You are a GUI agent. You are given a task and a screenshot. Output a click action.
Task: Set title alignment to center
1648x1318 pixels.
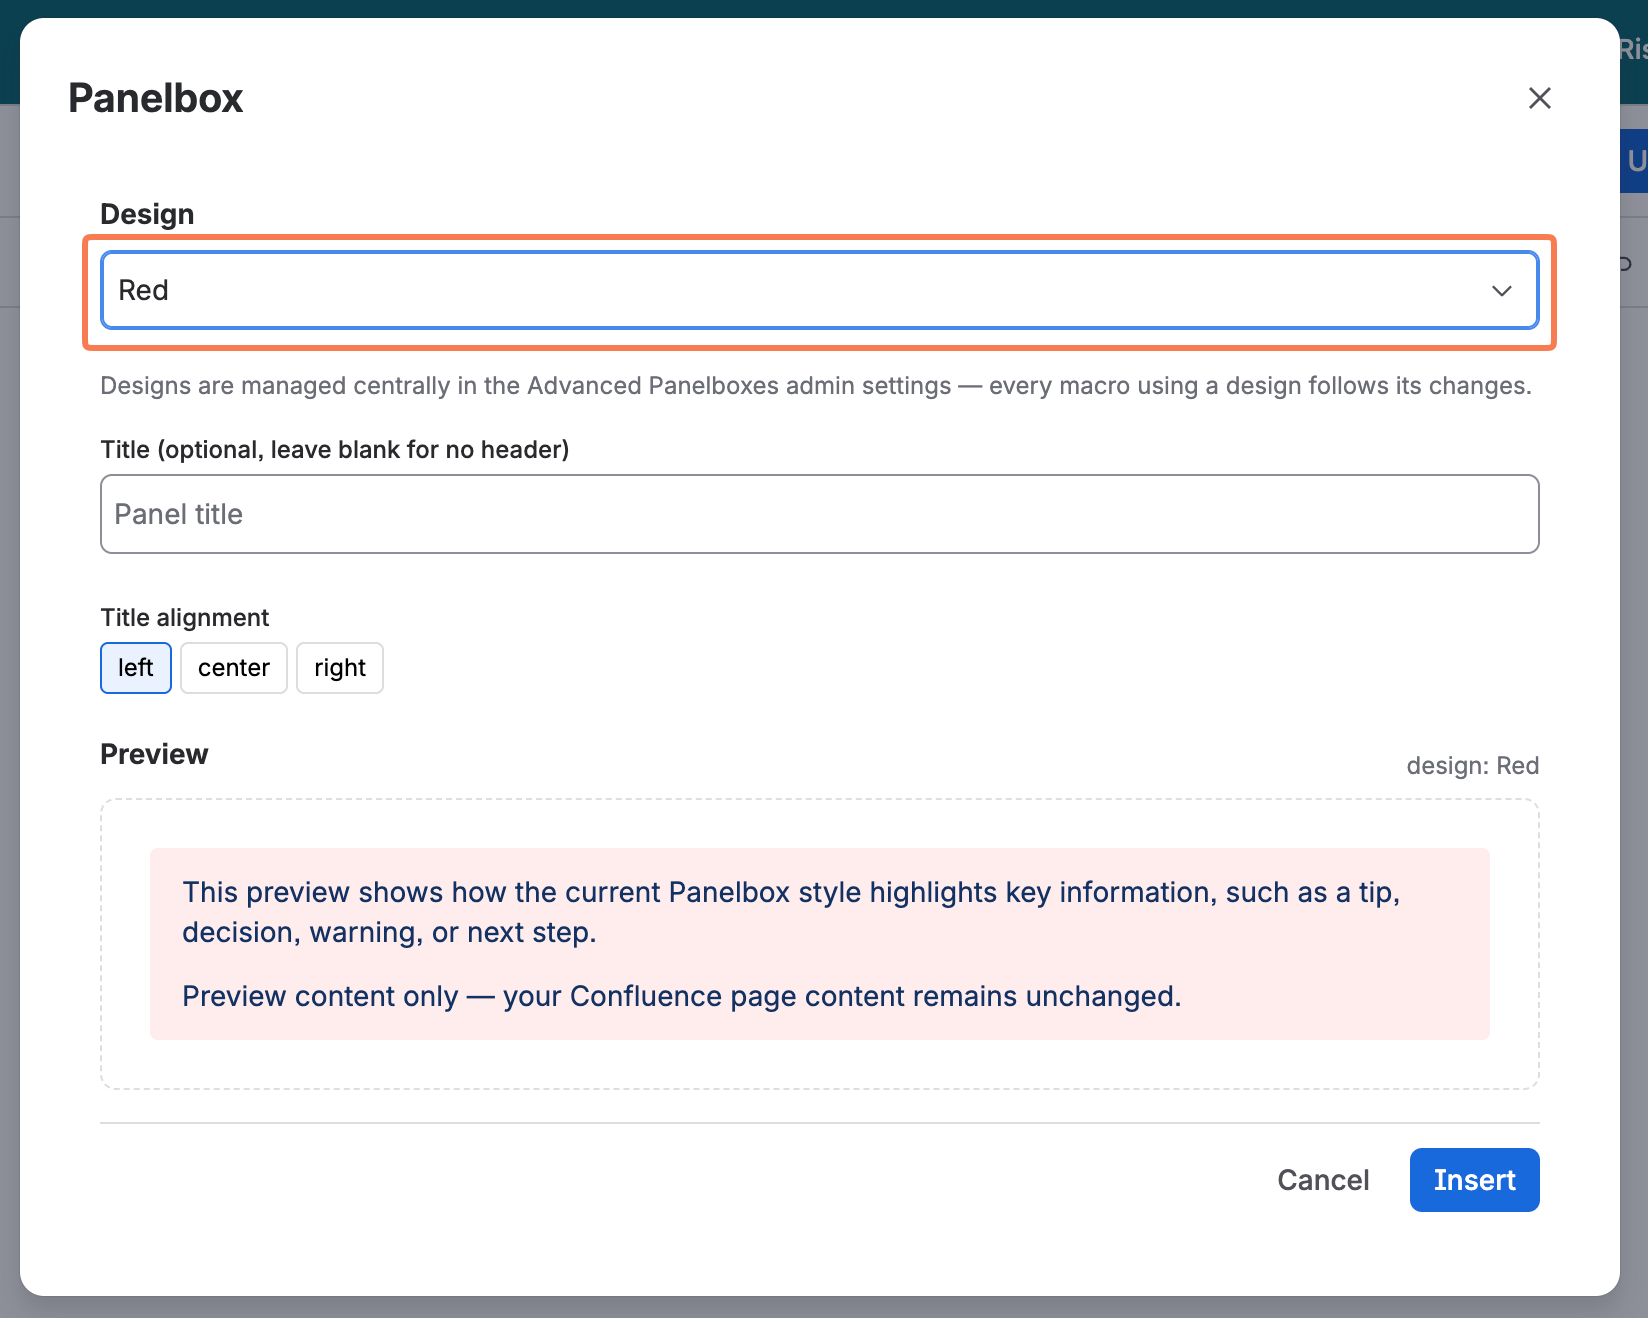tap(234, 668)
